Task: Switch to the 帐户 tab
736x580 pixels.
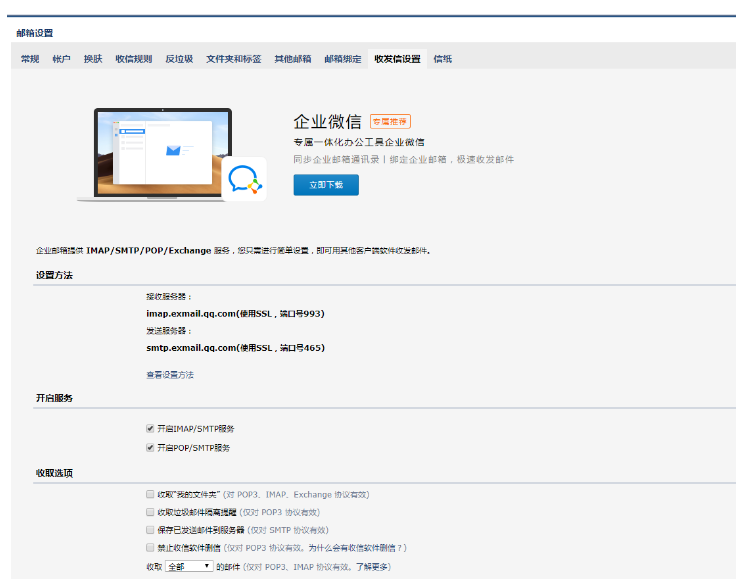Action: click(x=62, y=59)
